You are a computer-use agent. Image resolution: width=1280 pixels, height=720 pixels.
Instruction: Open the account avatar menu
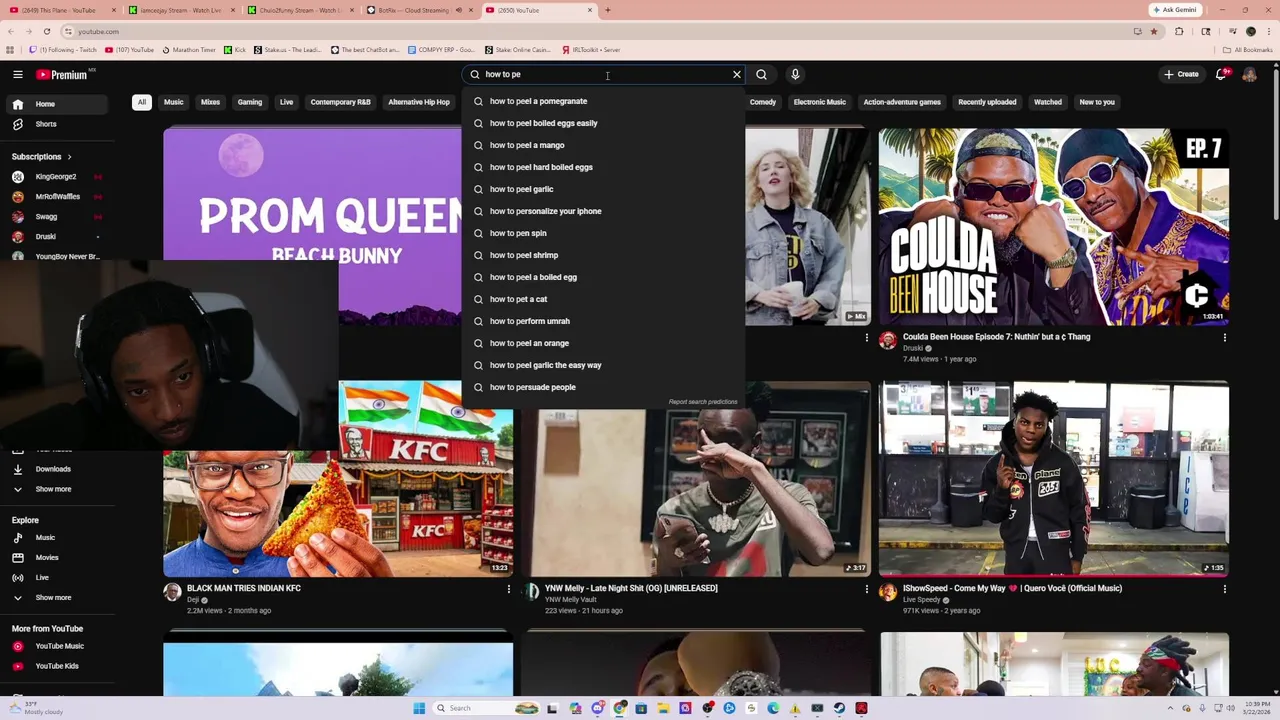click(x=1249, y=74)
